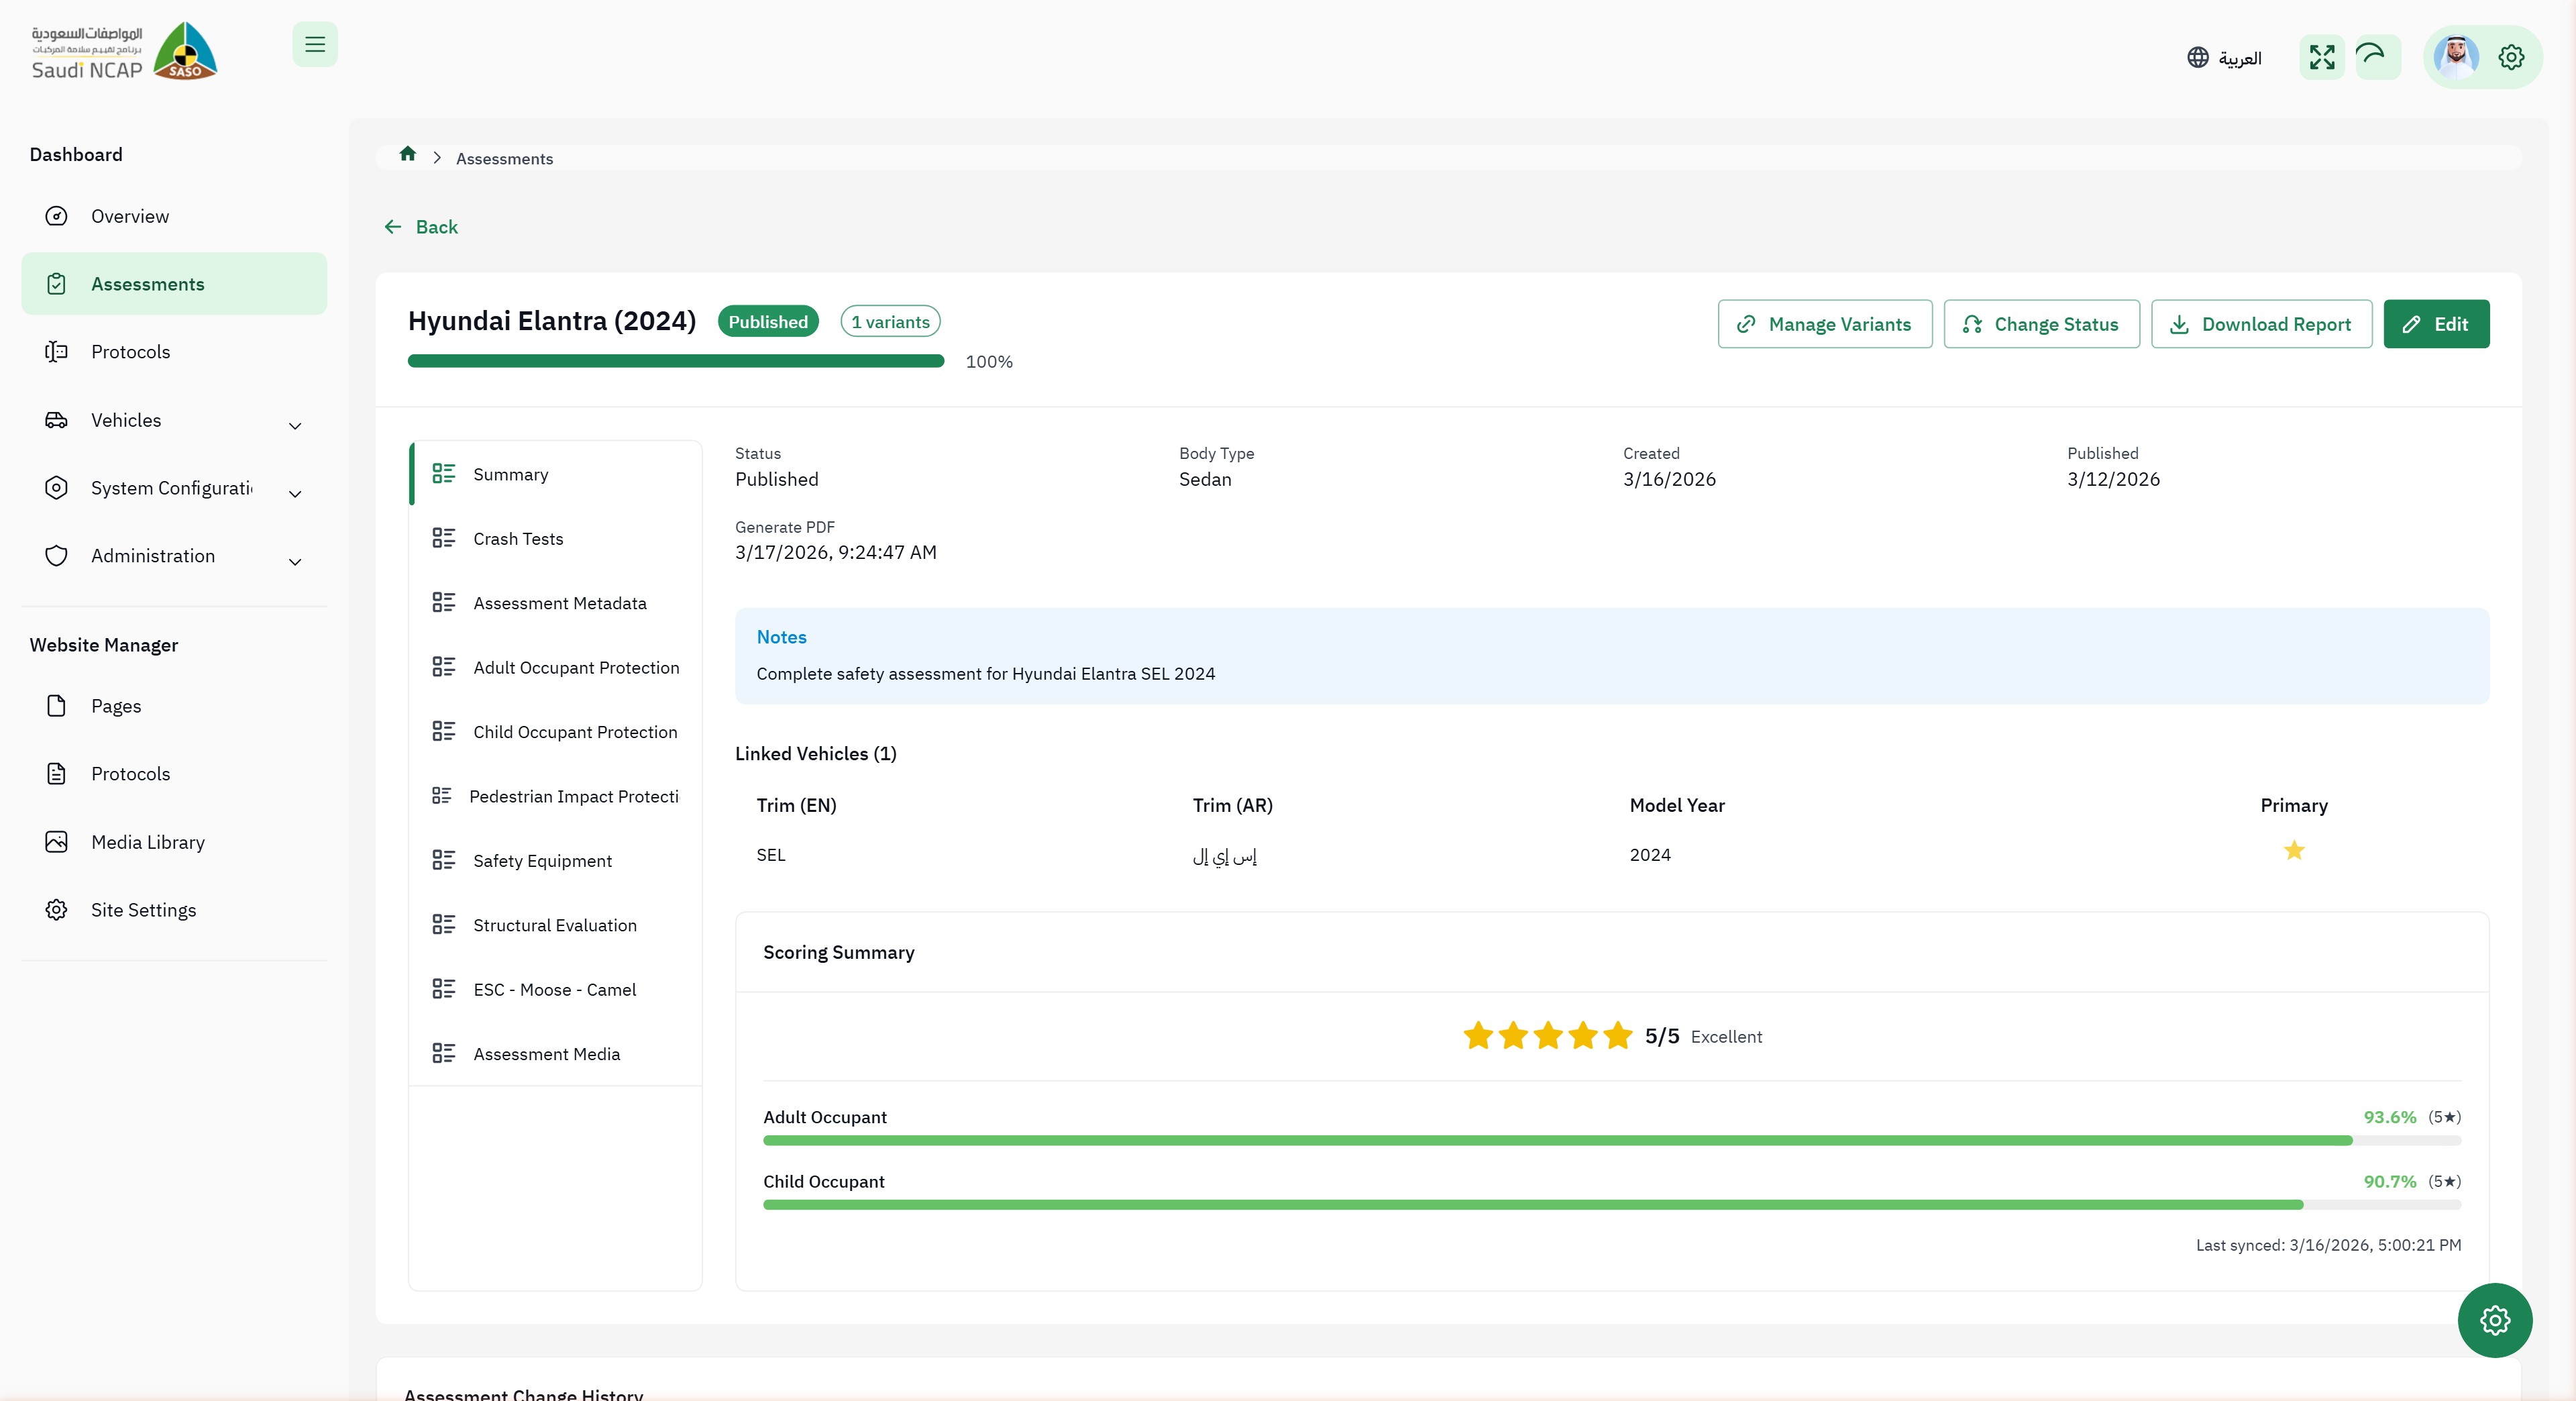Toggle the sidebar hamburger menu button
The image size is (2576, 1401).
pyautogui.click(x=315, y=44)
